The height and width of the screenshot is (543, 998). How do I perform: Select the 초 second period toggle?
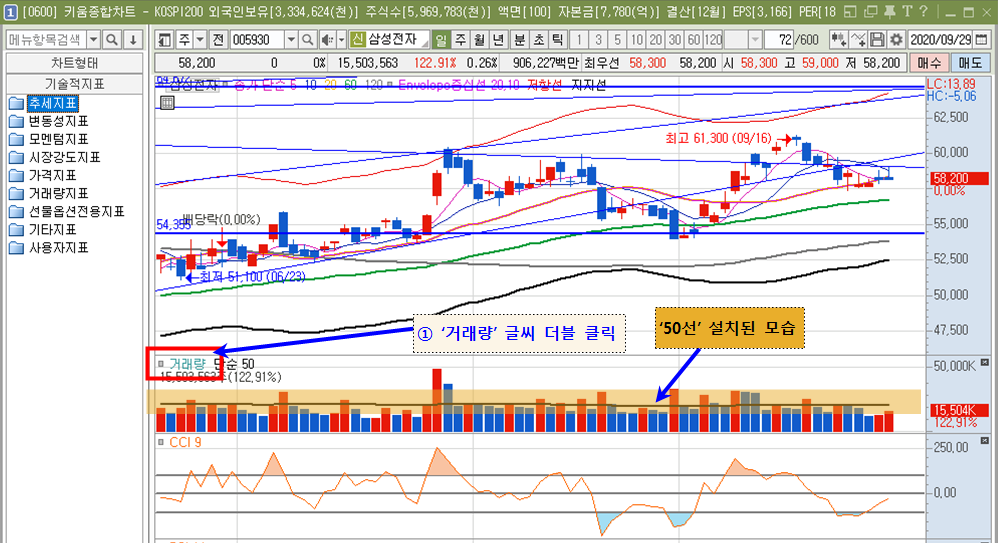[538, 40]
